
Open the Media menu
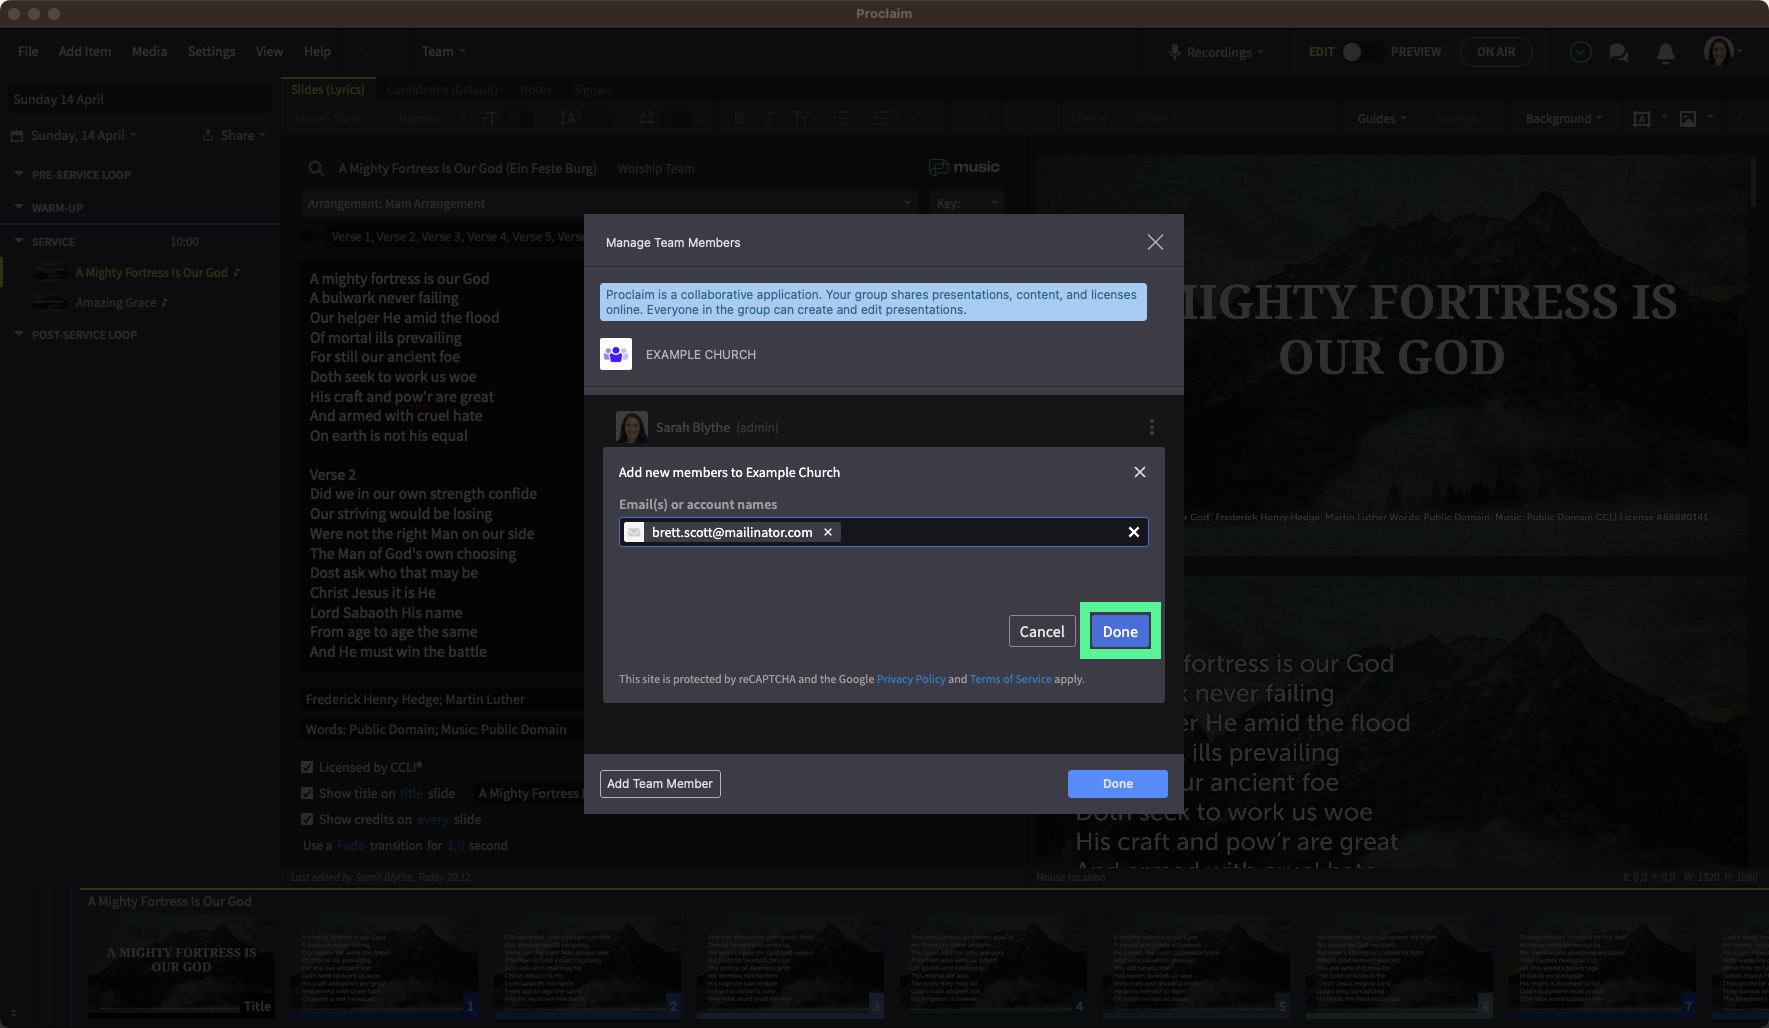150,52
